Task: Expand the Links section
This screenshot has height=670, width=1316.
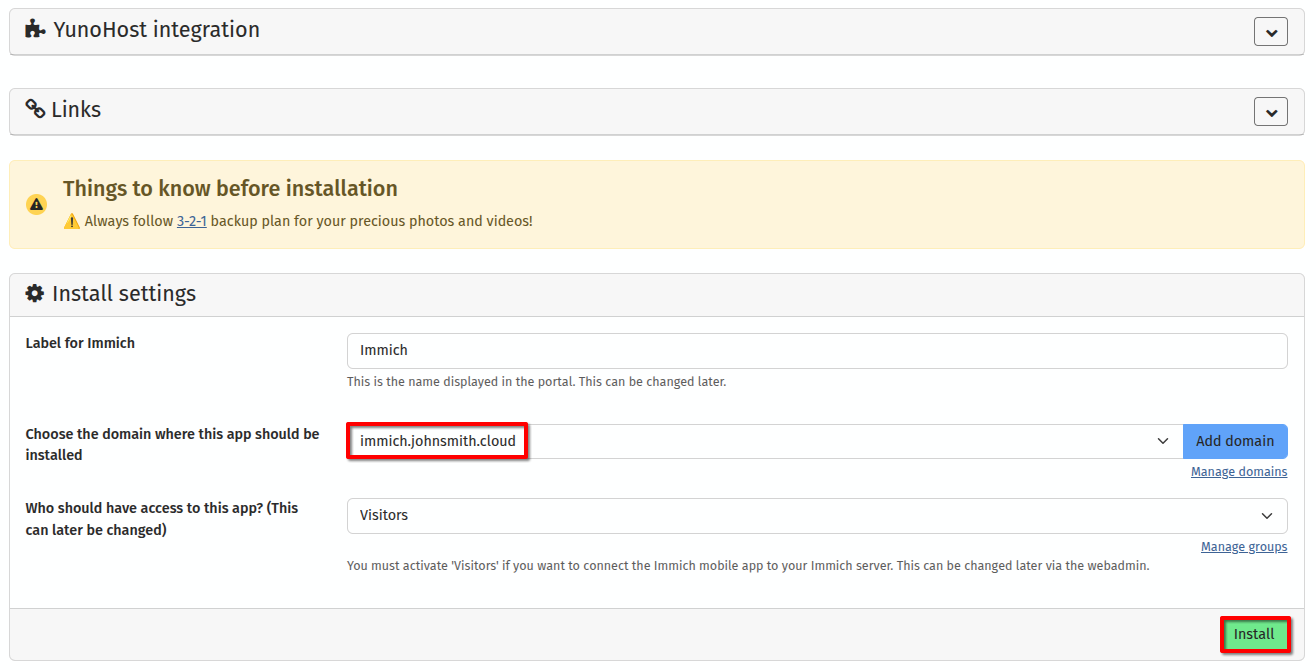Action: coord(1271,112)
